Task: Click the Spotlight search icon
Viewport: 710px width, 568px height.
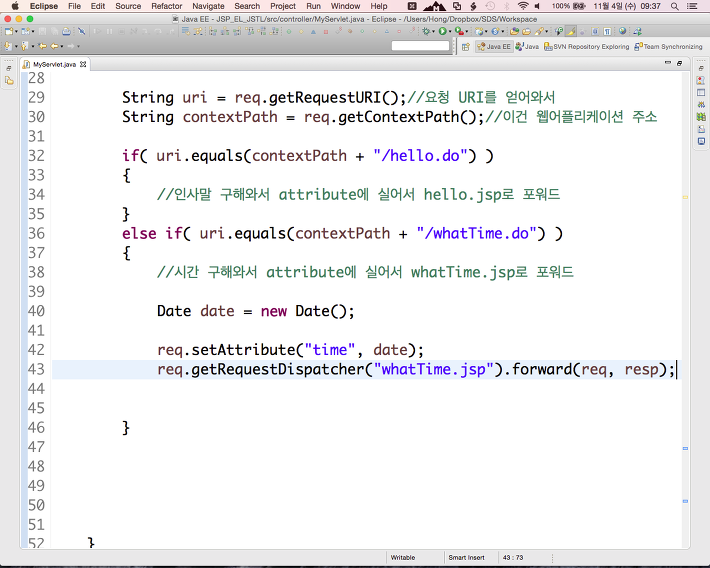Action: [x=674, y=6]
